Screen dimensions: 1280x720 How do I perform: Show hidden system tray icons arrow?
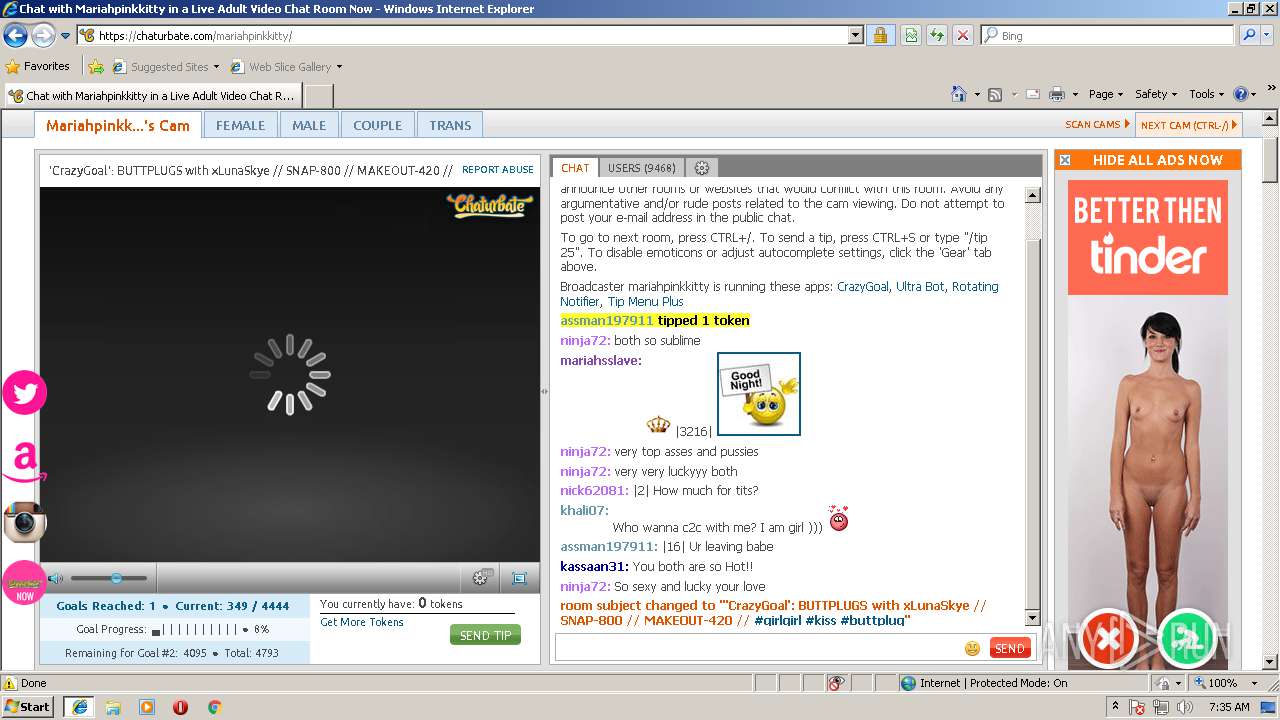click(1115, 707)
